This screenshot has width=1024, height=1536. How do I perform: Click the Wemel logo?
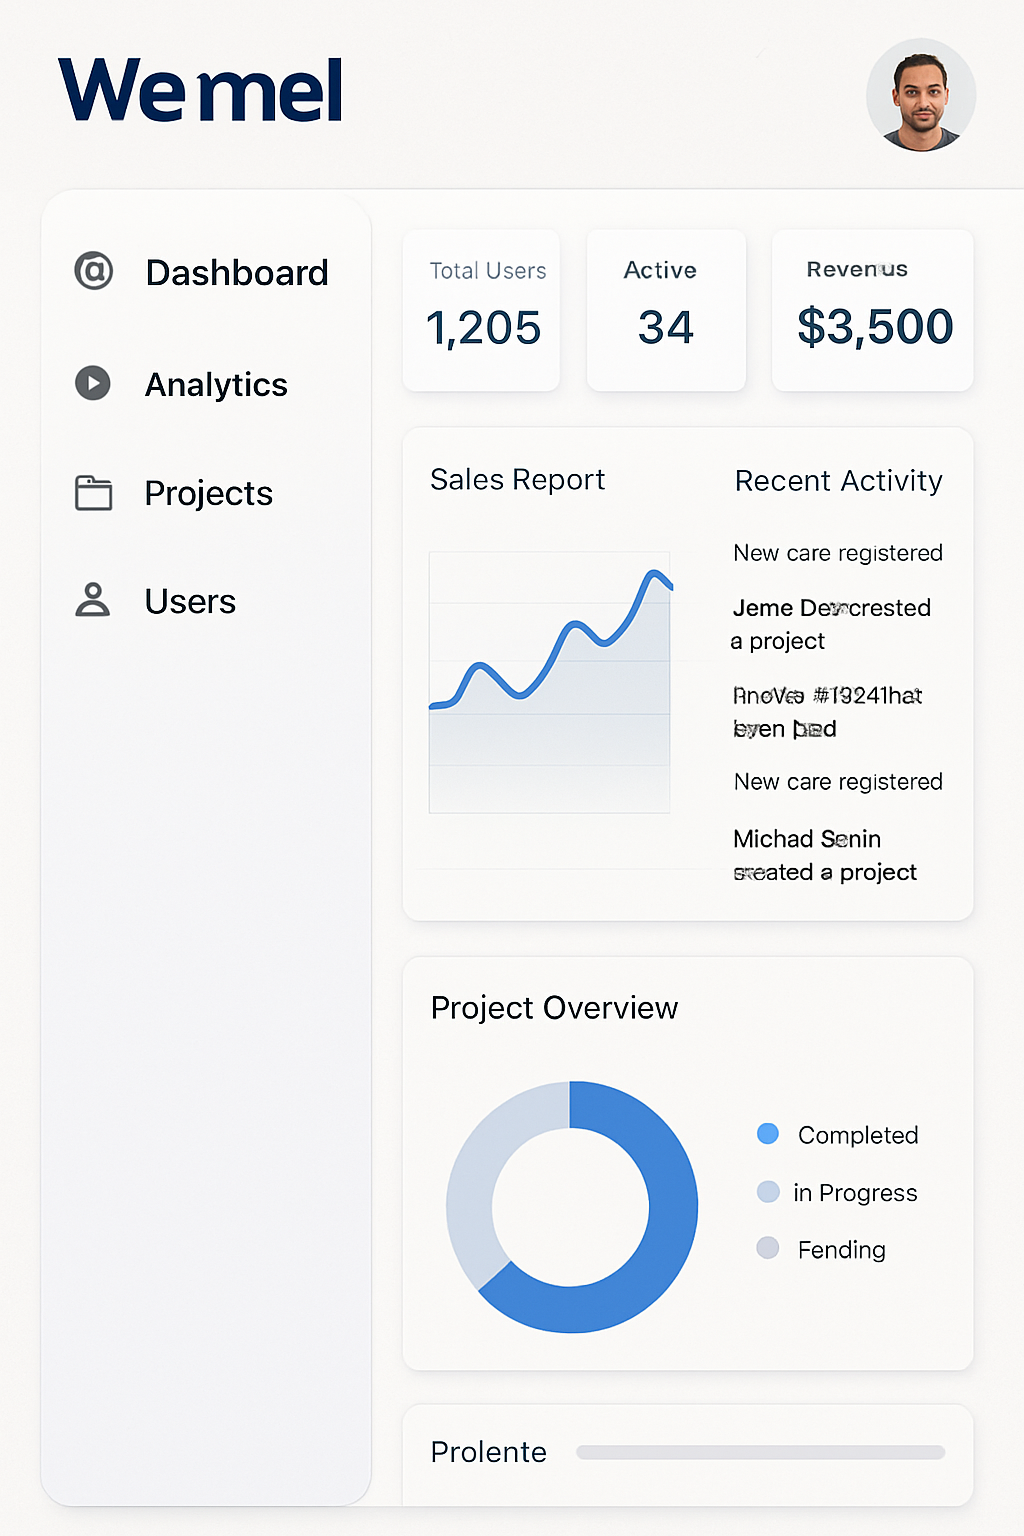tap(201, 90)
